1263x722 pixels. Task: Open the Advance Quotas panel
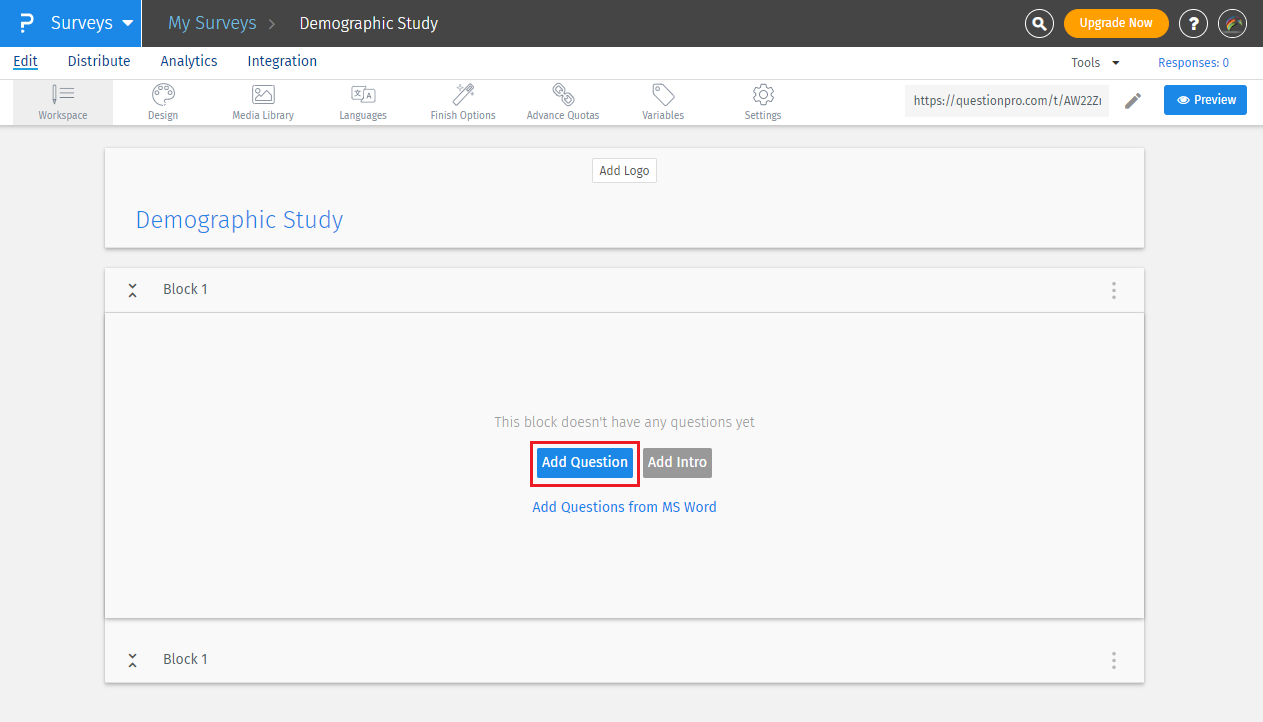tap(562, 100)
